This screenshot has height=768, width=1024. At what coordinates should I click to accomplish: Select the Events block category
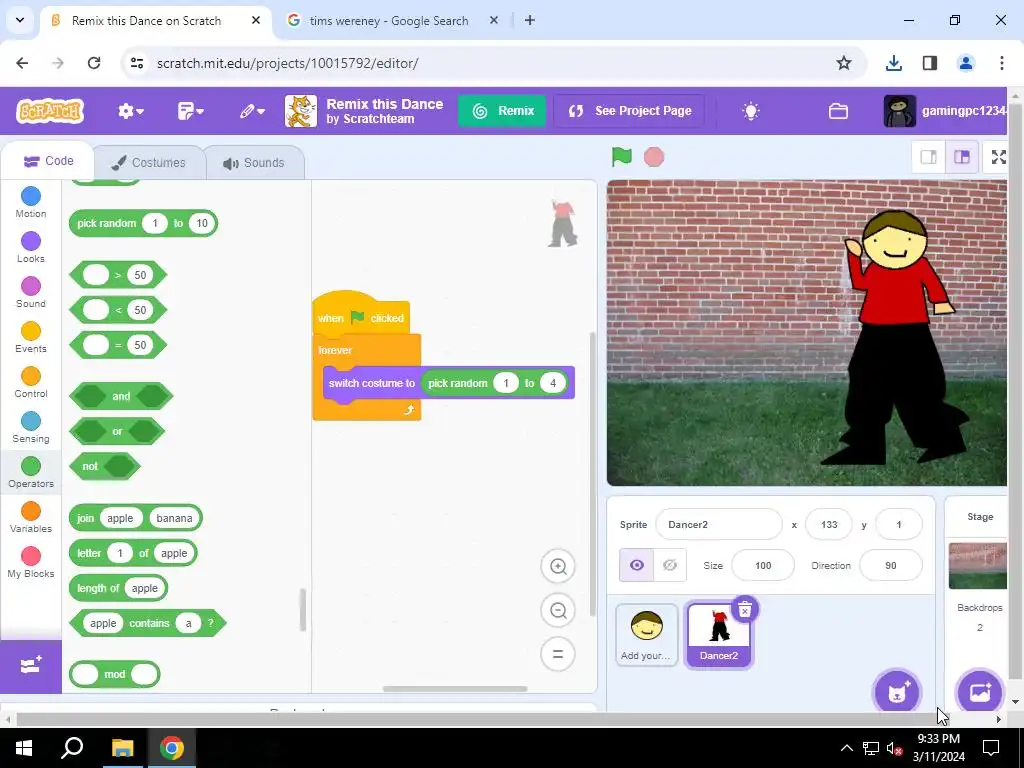tap(31, 338)
